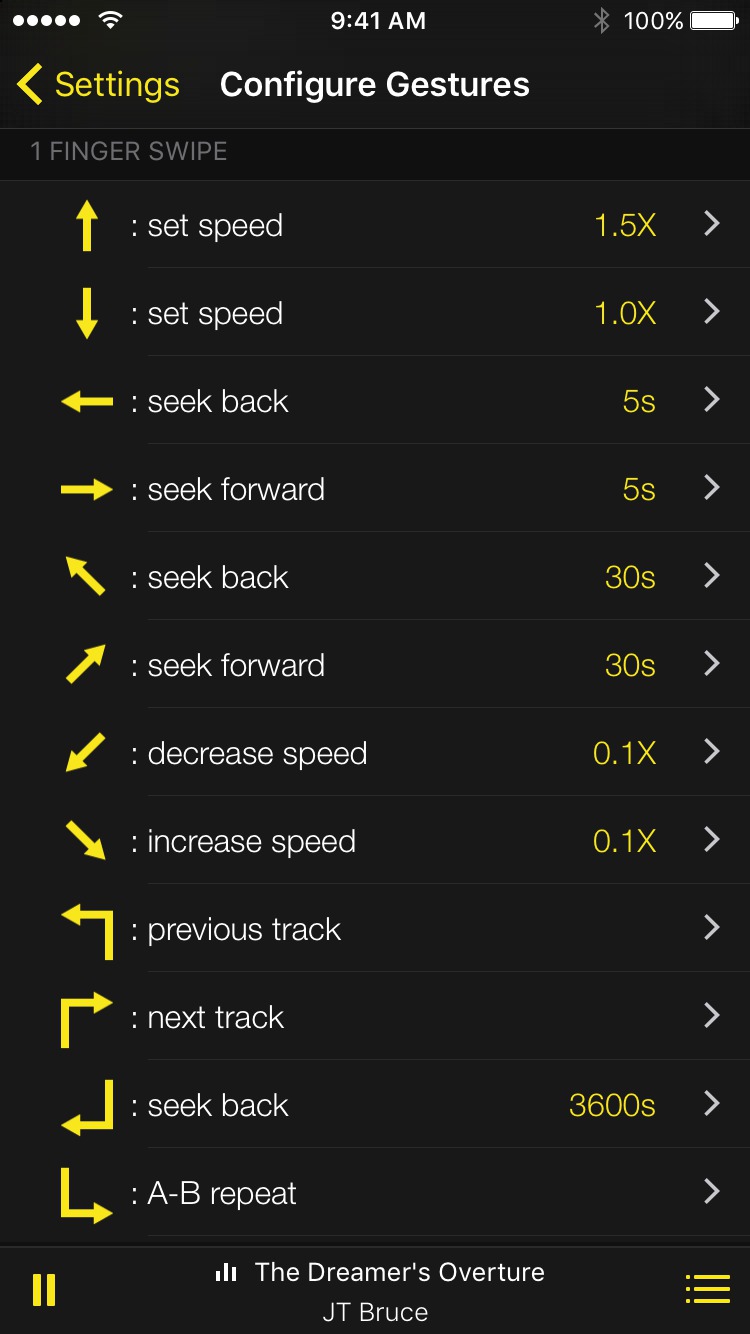Tap the down-right diagonal arrow icon

(x=86, y=841)
